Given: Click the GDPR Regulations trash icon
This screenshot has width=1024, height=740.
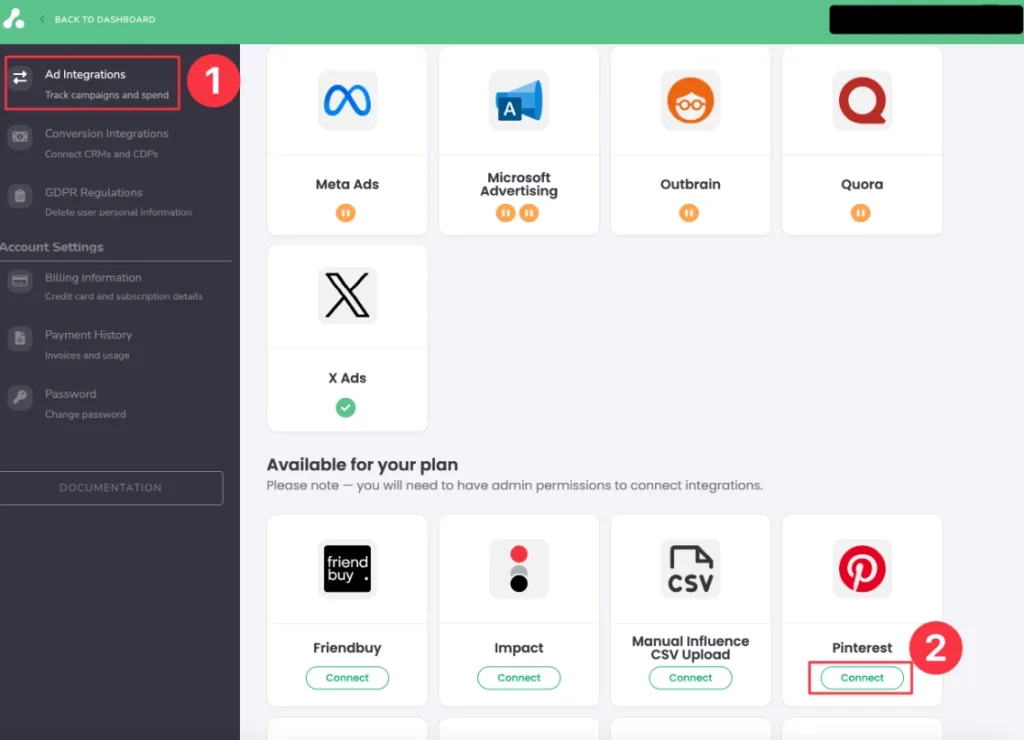Looking at the screenshot, I should point(20,196).
